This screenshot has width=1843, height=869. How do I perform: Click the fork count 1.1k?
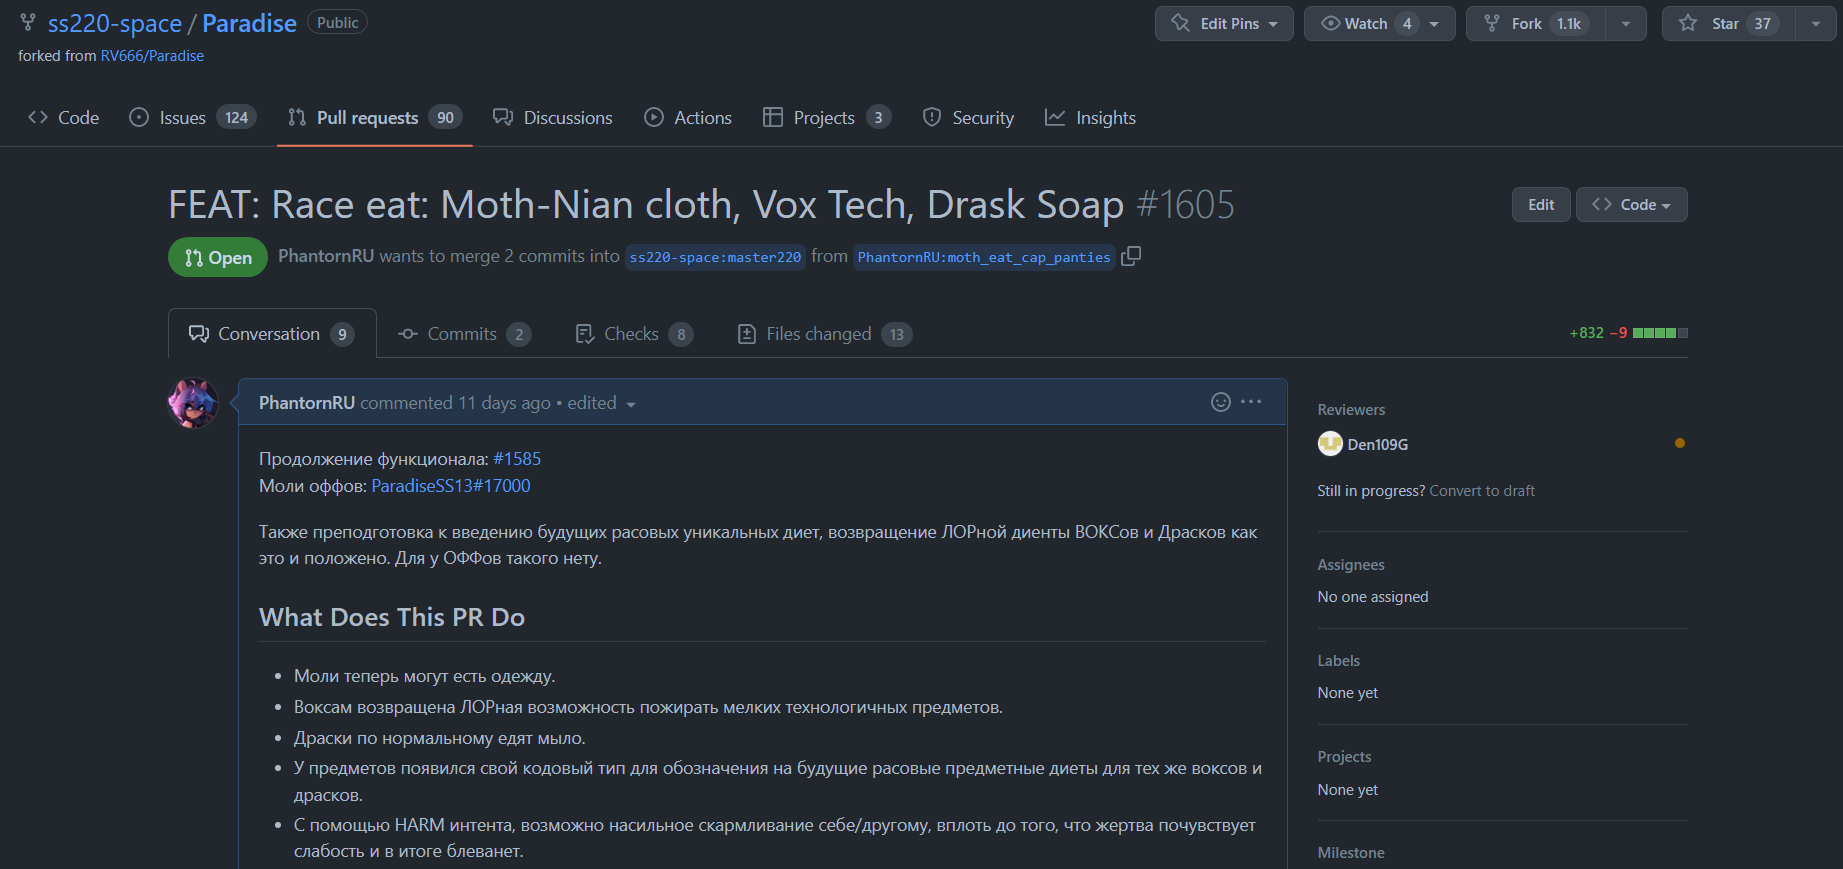click(x=1569, y=24)
